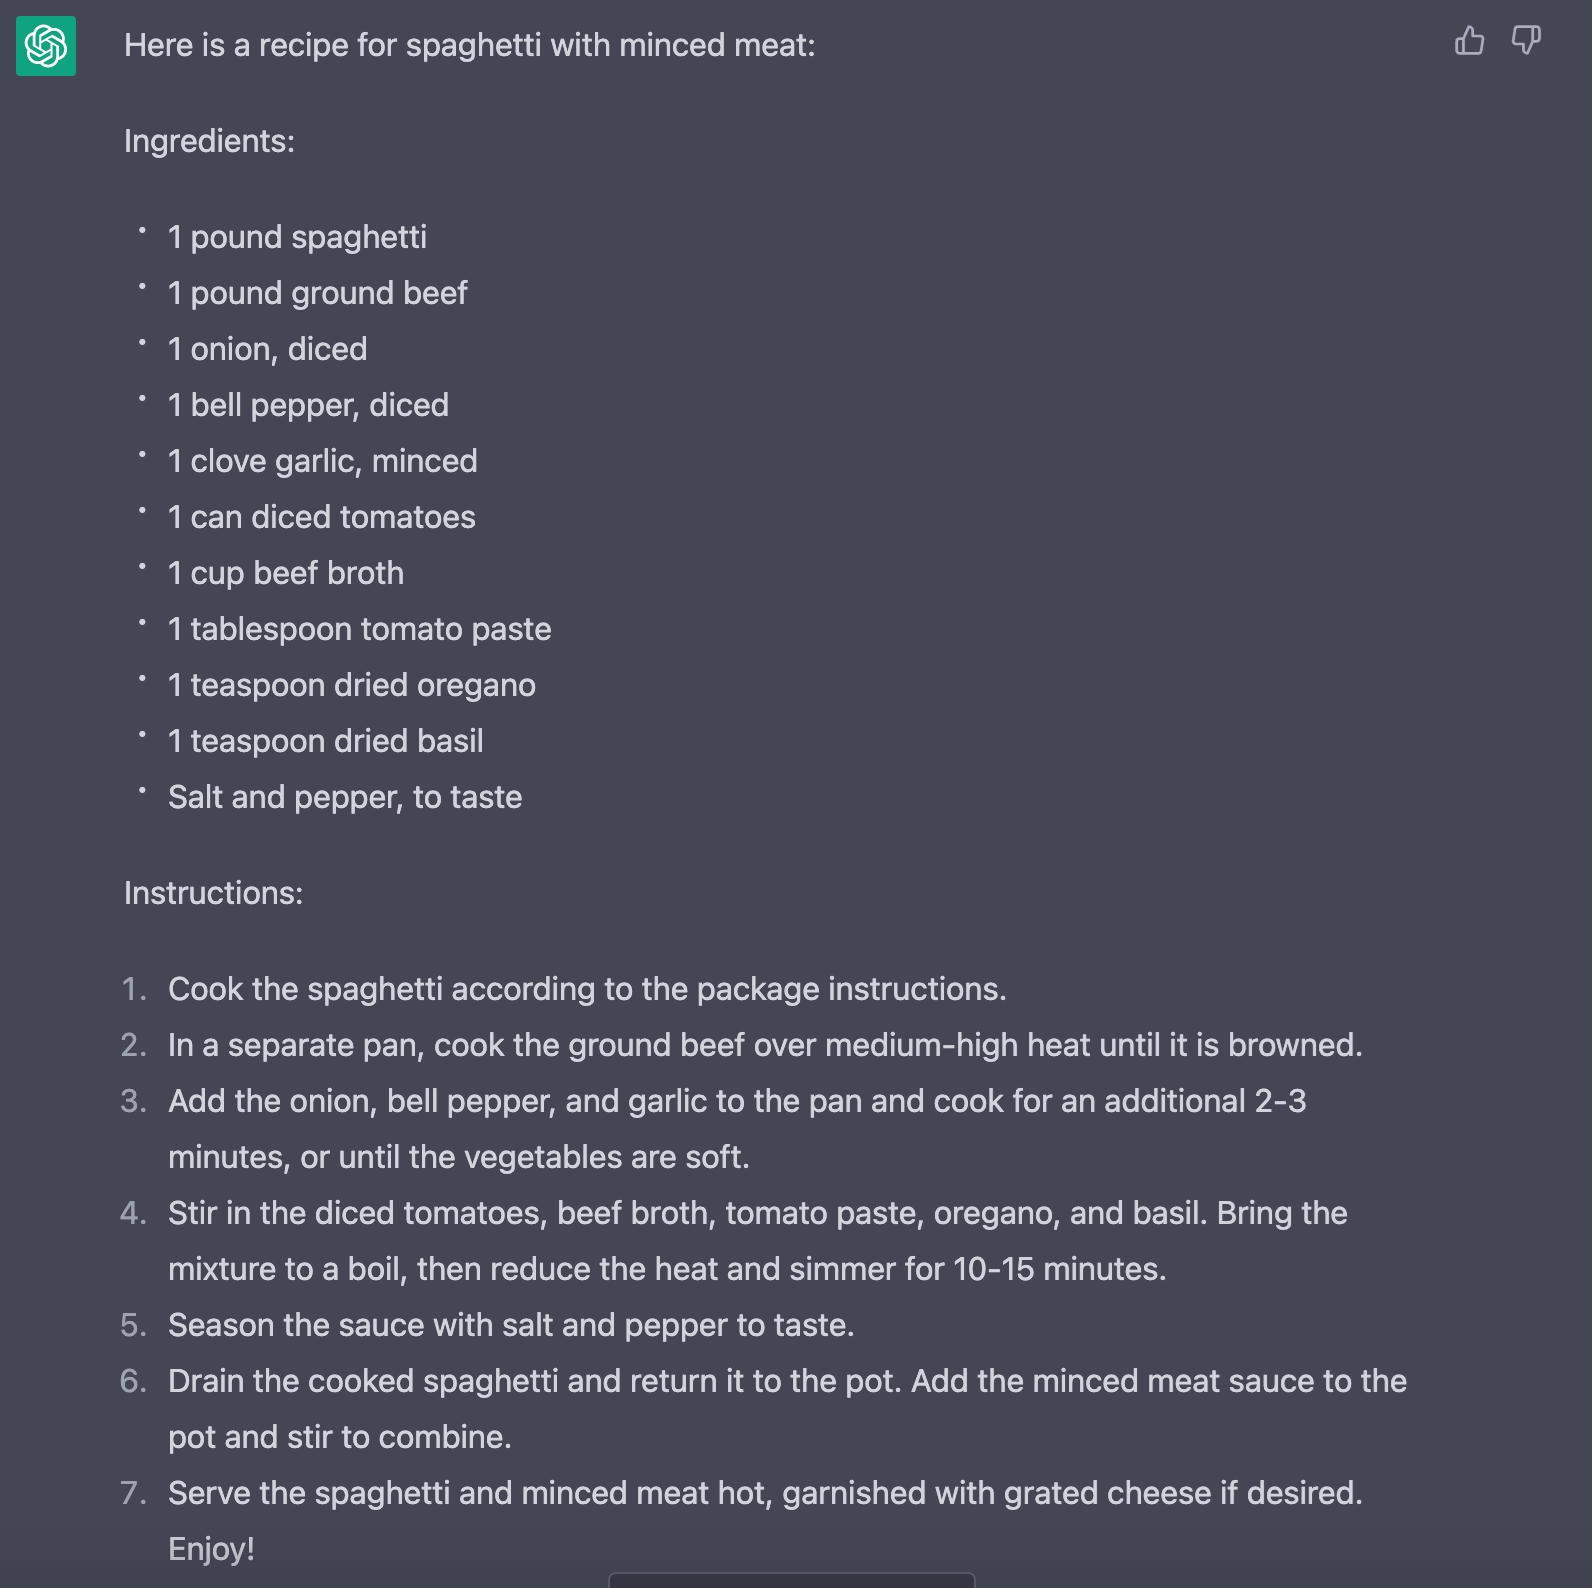Image resolution: width=1592 pixels, height=1588 pixels.
Task: Click the "1 teaspoon dried oregano" list item
Action: click(351, 685)
